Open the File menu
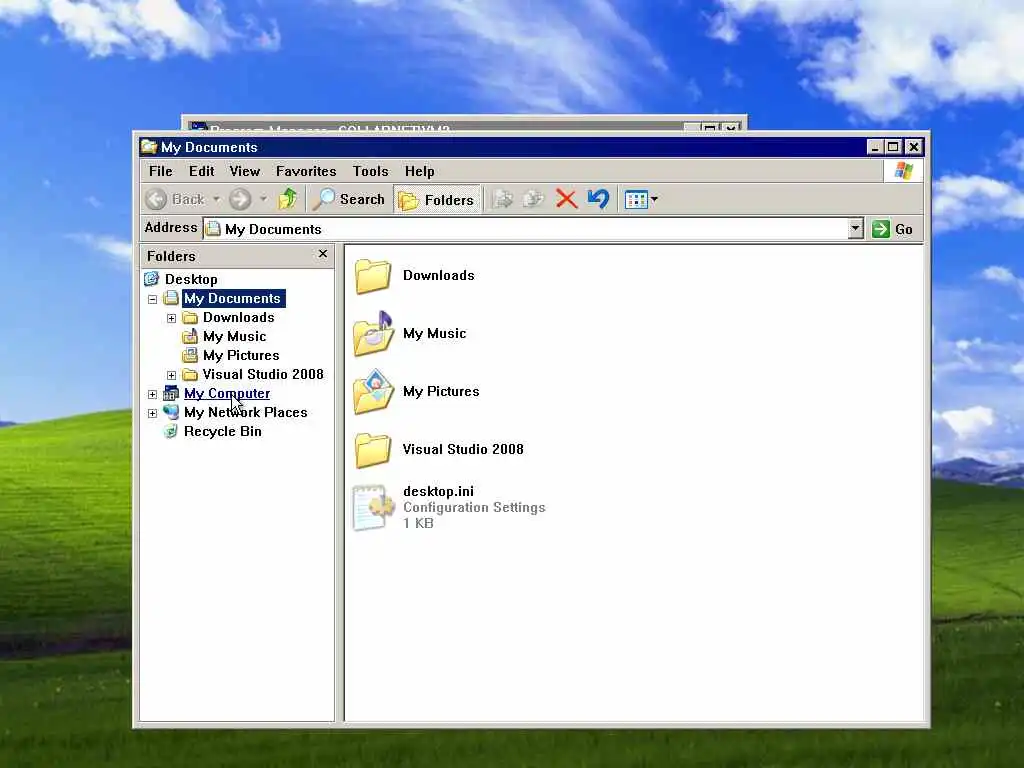Viewport: 1024px width, 768px height. (161, 171)
